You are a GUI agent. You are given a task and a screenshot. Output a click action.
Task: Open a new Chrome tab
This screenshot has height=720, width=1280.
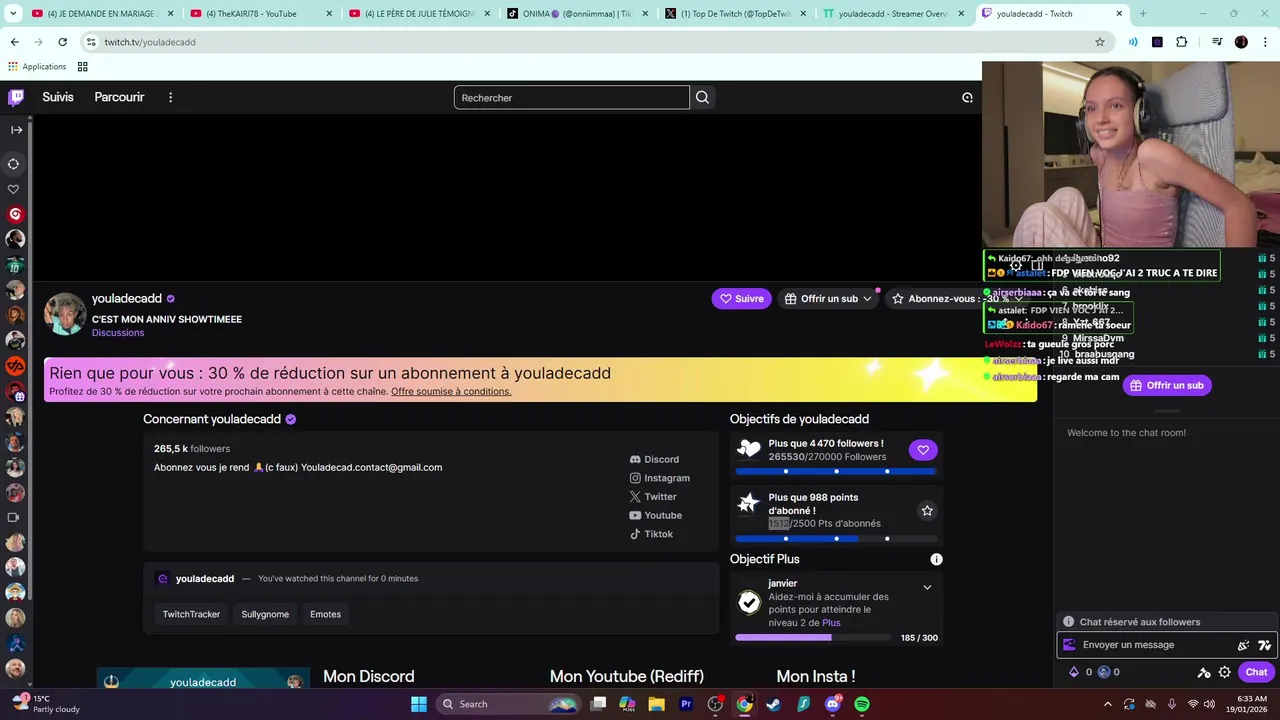point(1143,14)
